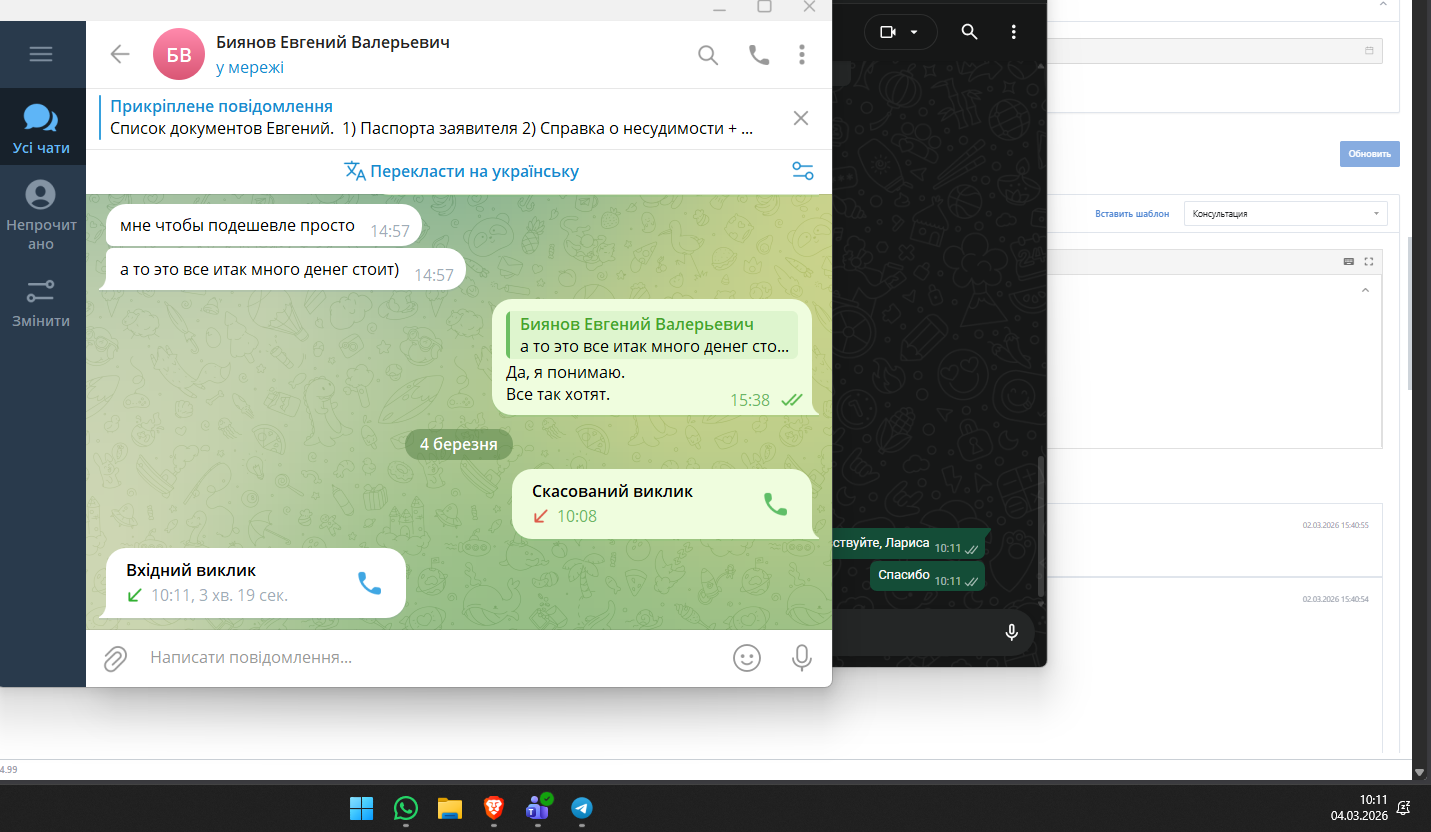1431x832 pixels.
Task: Close the pinned message bar
Action: click(x=801, y=118)
